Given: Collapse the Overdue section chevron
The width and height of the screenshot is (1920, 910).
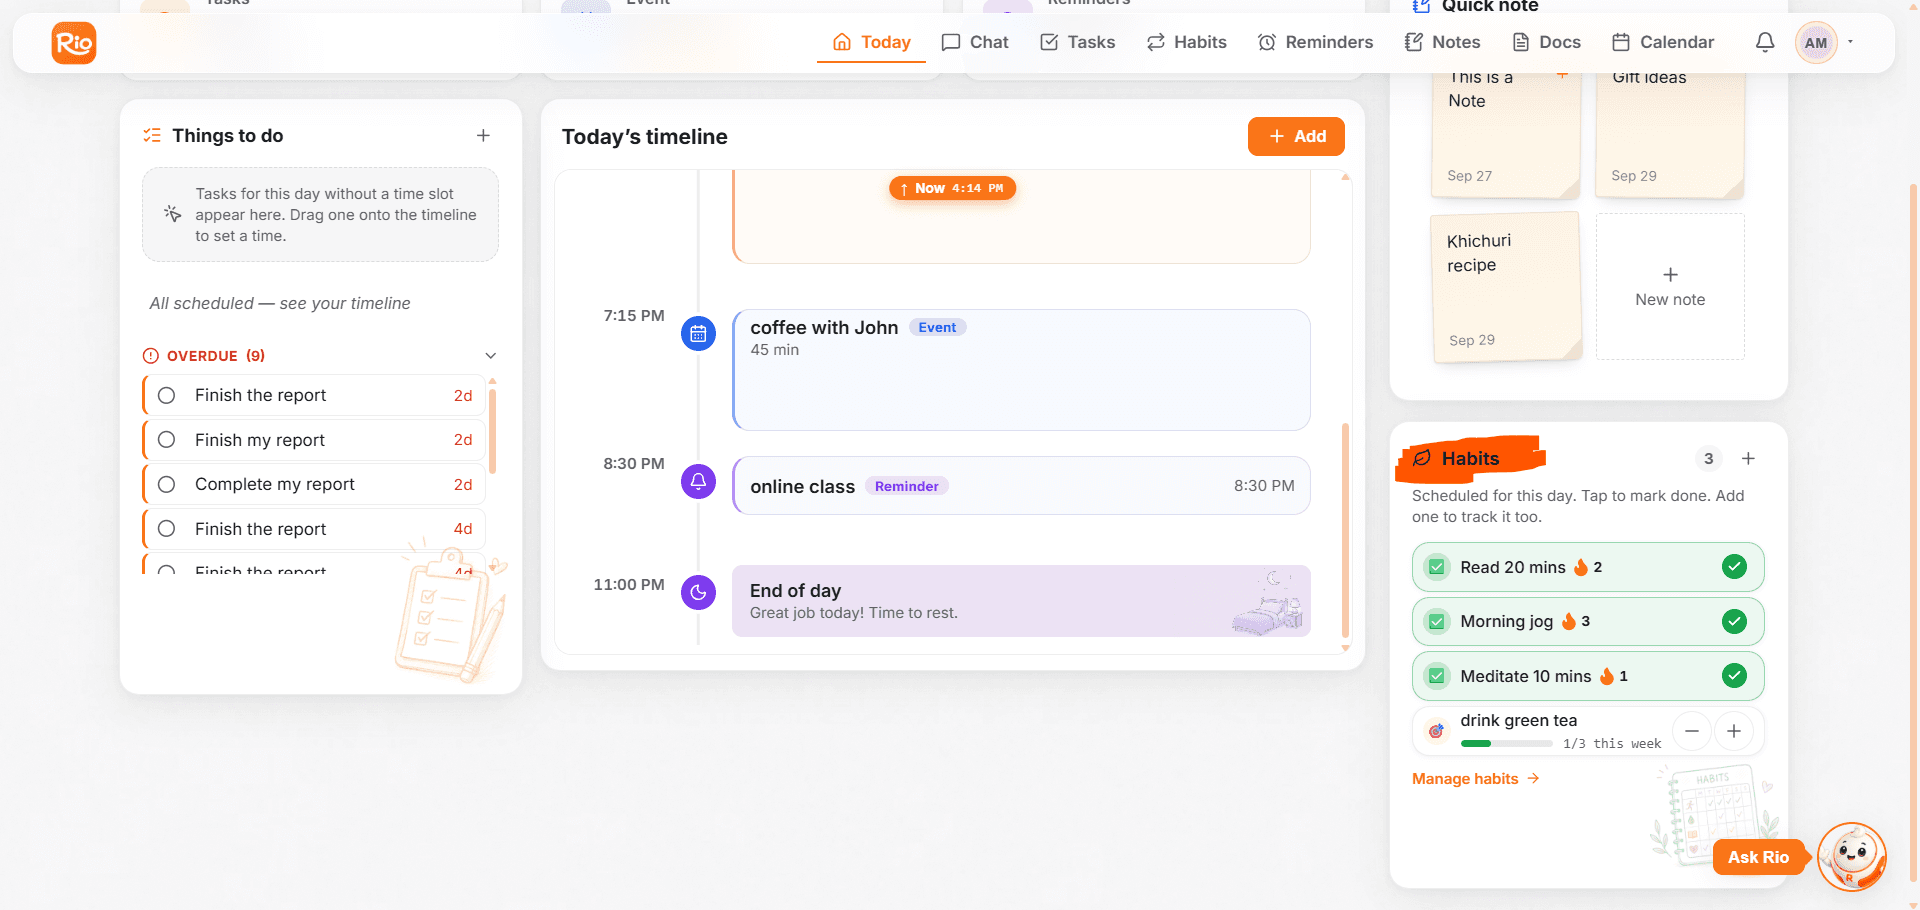Looking at the screenshot, I should tap(491, 356).
